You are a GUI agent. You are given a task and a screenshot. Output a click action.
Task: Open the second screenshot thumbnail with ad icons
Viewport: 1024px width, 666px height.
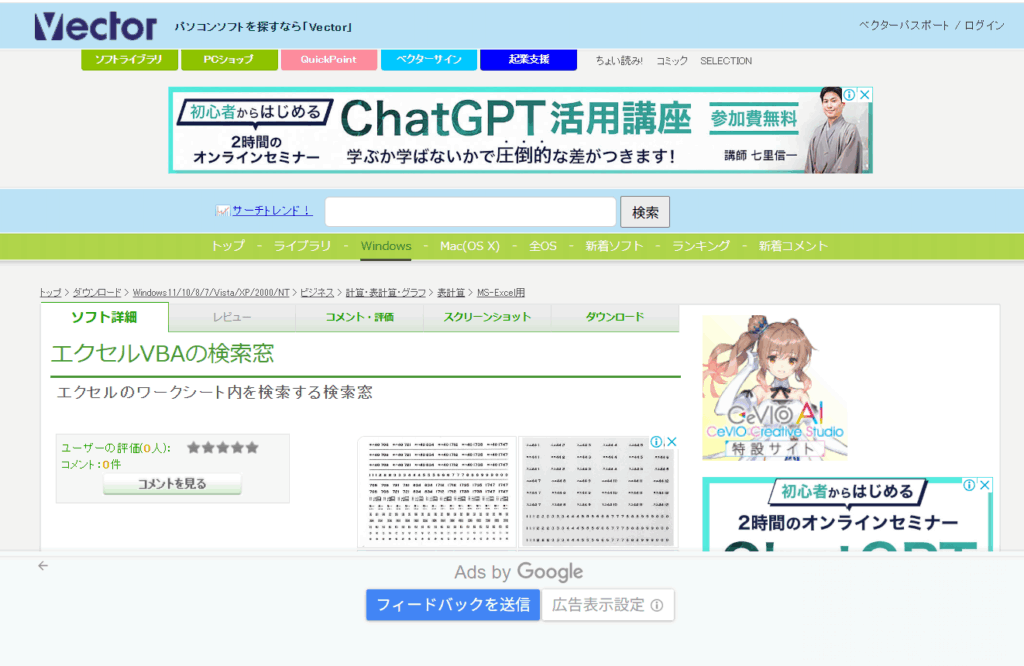click(598, 492)
